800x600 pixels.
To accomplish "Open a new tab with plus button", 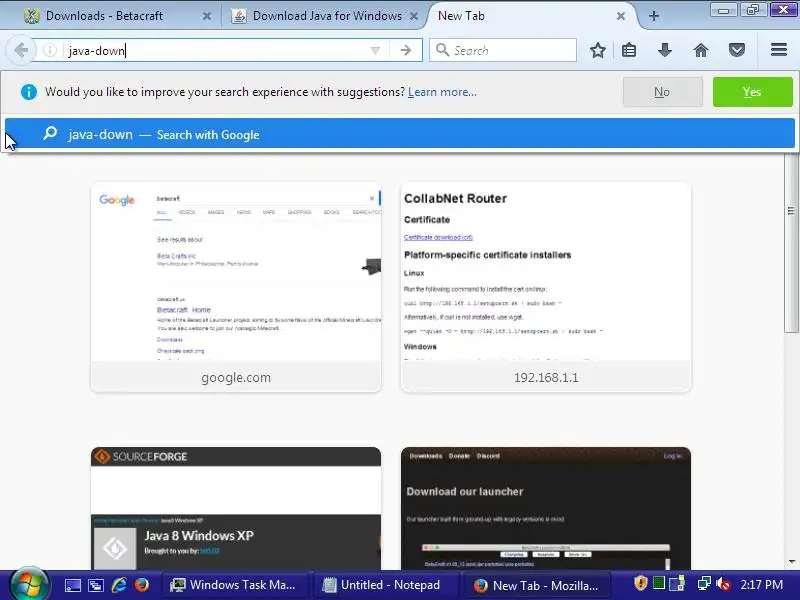I will (x=654, y=16).
